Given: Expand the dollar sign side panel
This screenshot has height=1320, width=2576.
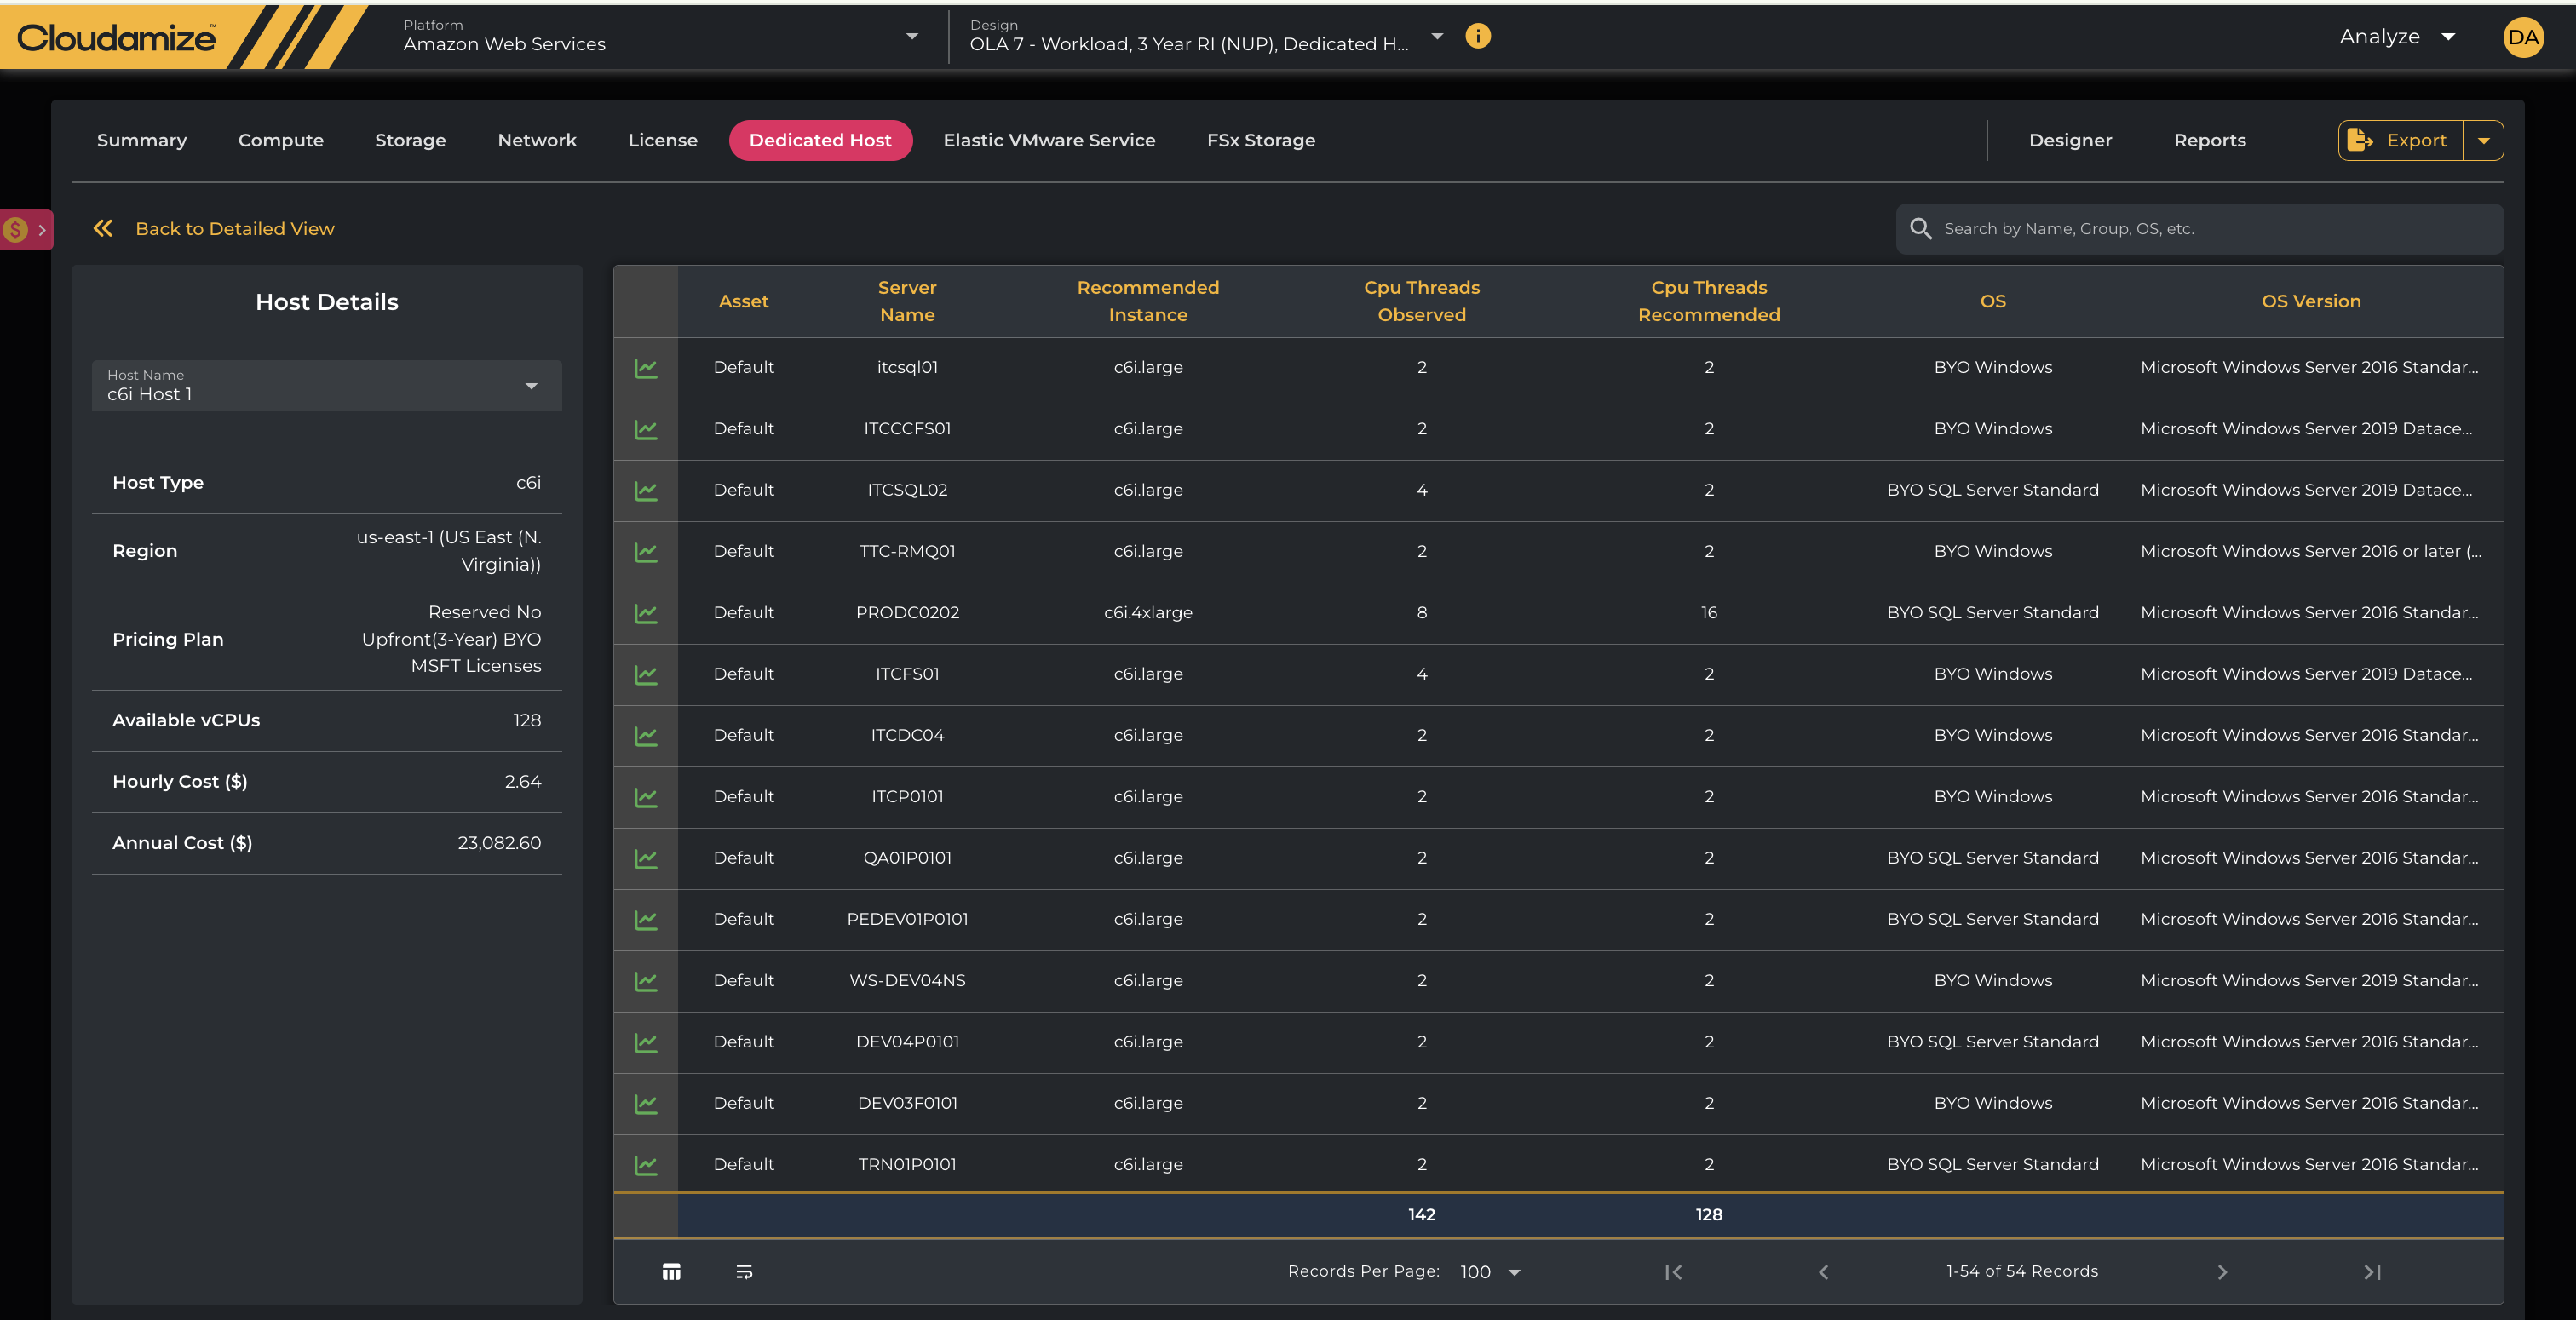Looking at the screenshot, I should point(27,230).
